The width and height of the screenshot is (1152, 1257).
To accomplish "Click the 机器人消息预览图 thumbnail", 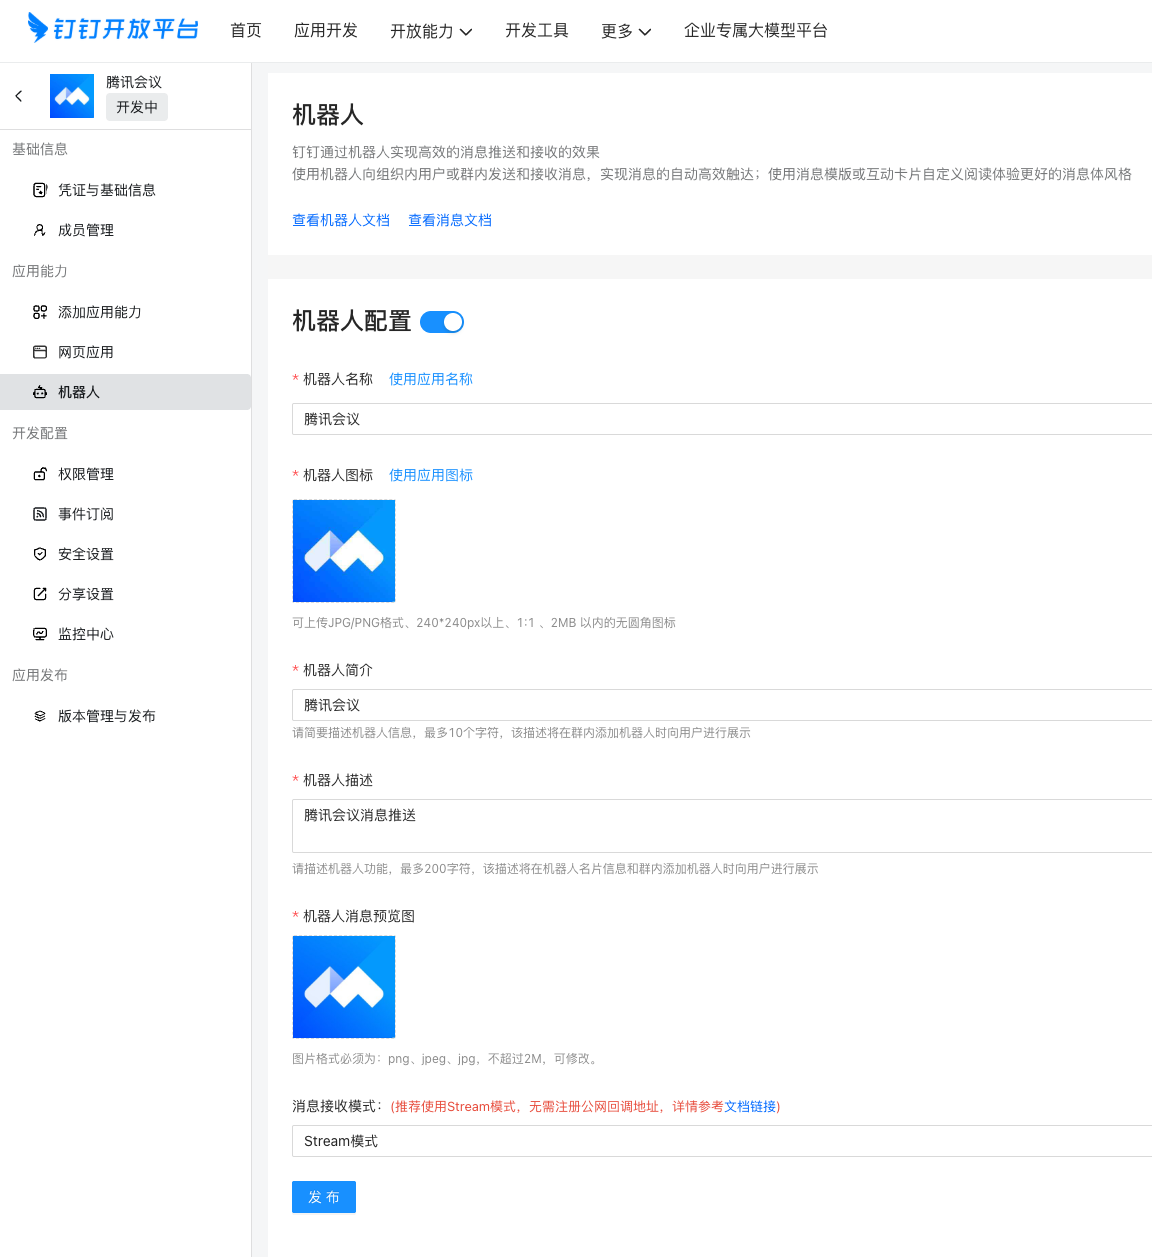I will pos(344,987).
